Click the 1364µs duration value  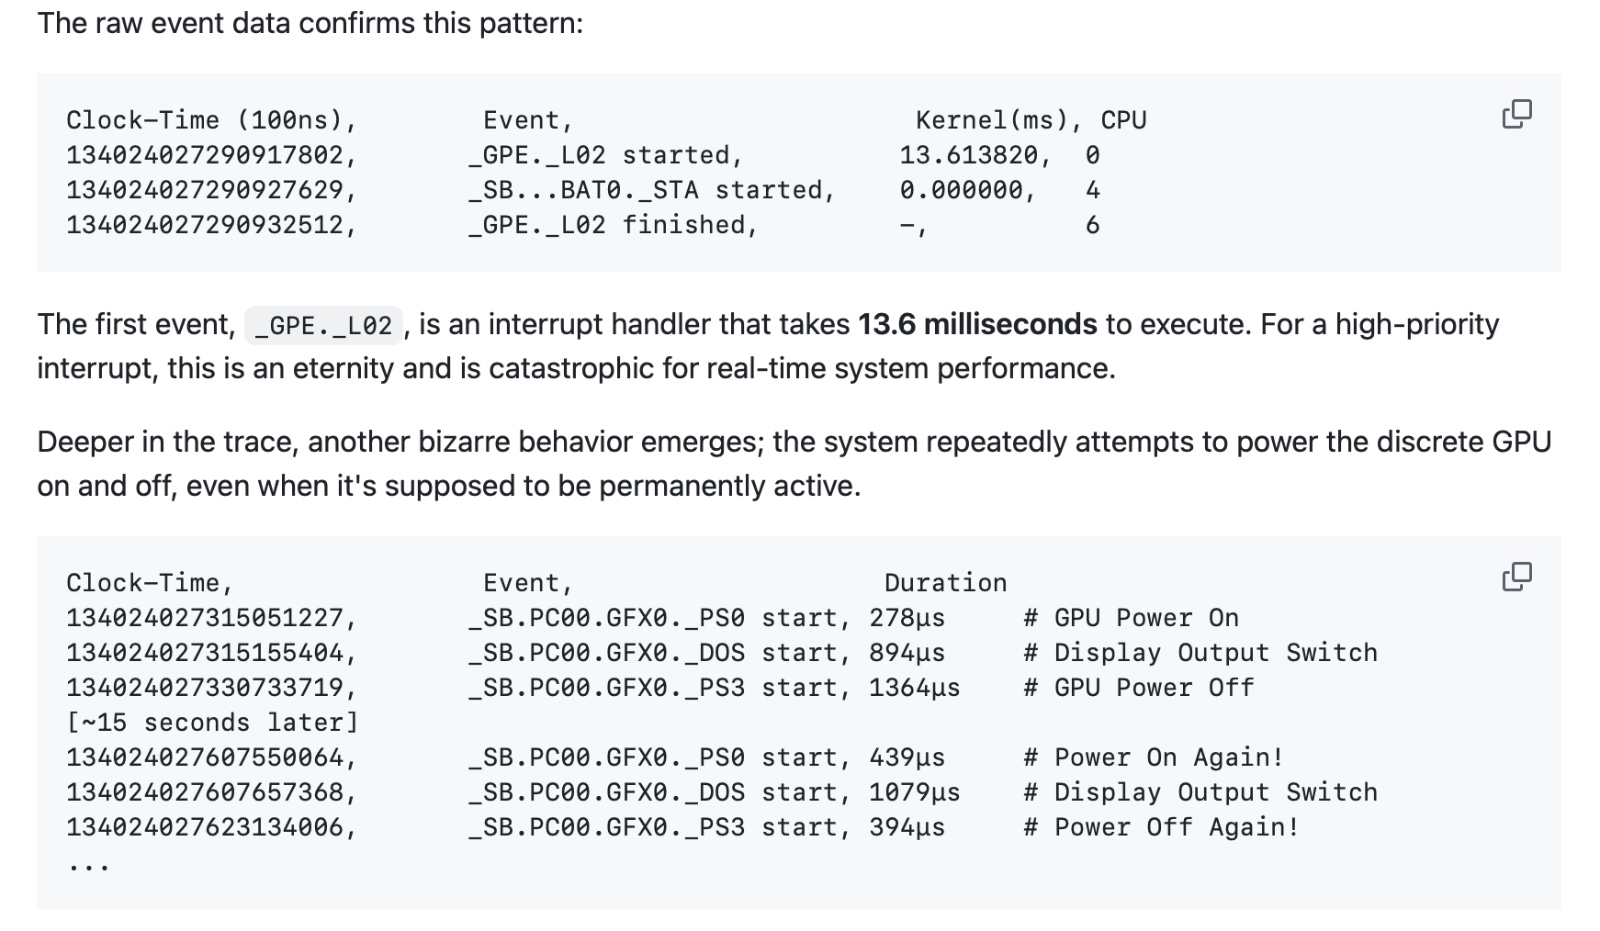point(914,688)
